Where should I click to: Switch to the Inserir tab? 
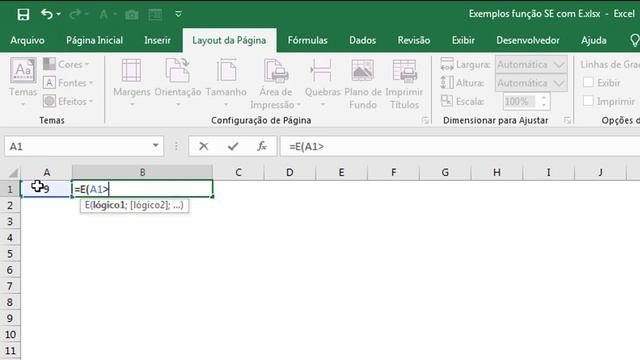point(157,40)
